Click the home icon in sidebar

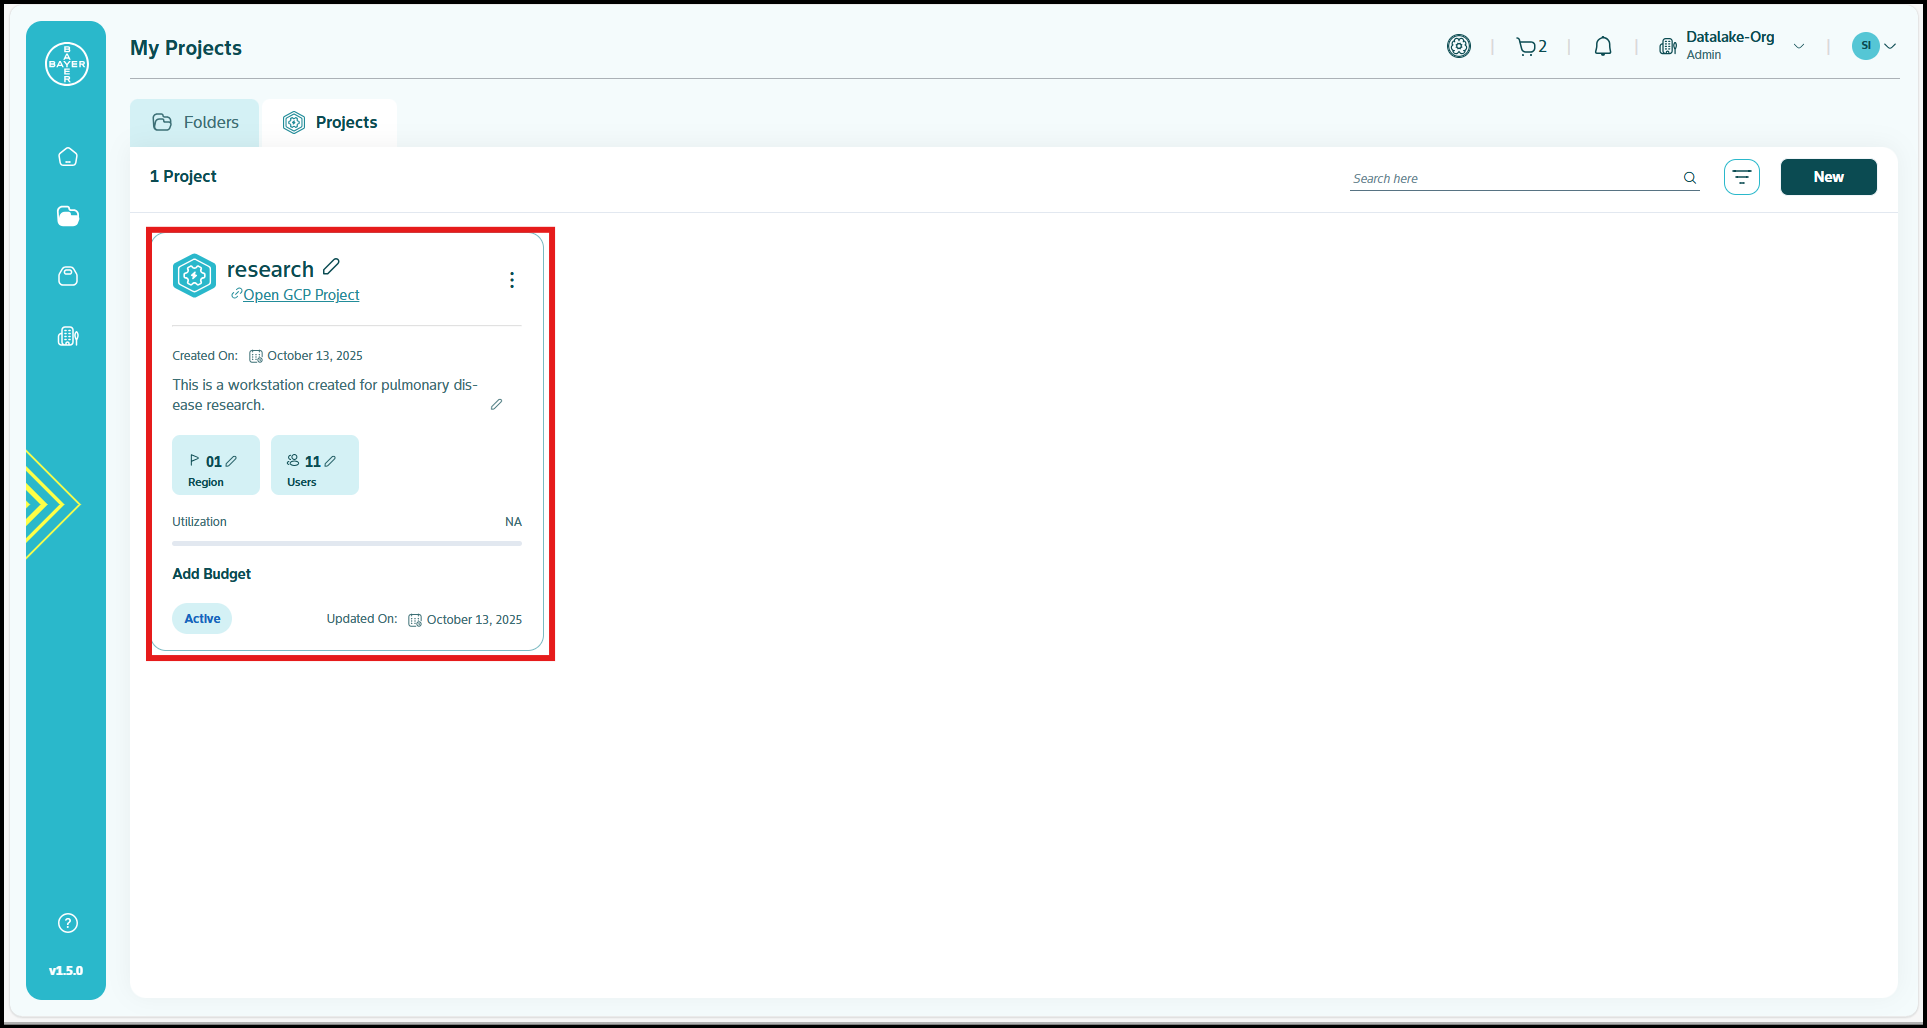pyautogui.click(x=68, y=157)
